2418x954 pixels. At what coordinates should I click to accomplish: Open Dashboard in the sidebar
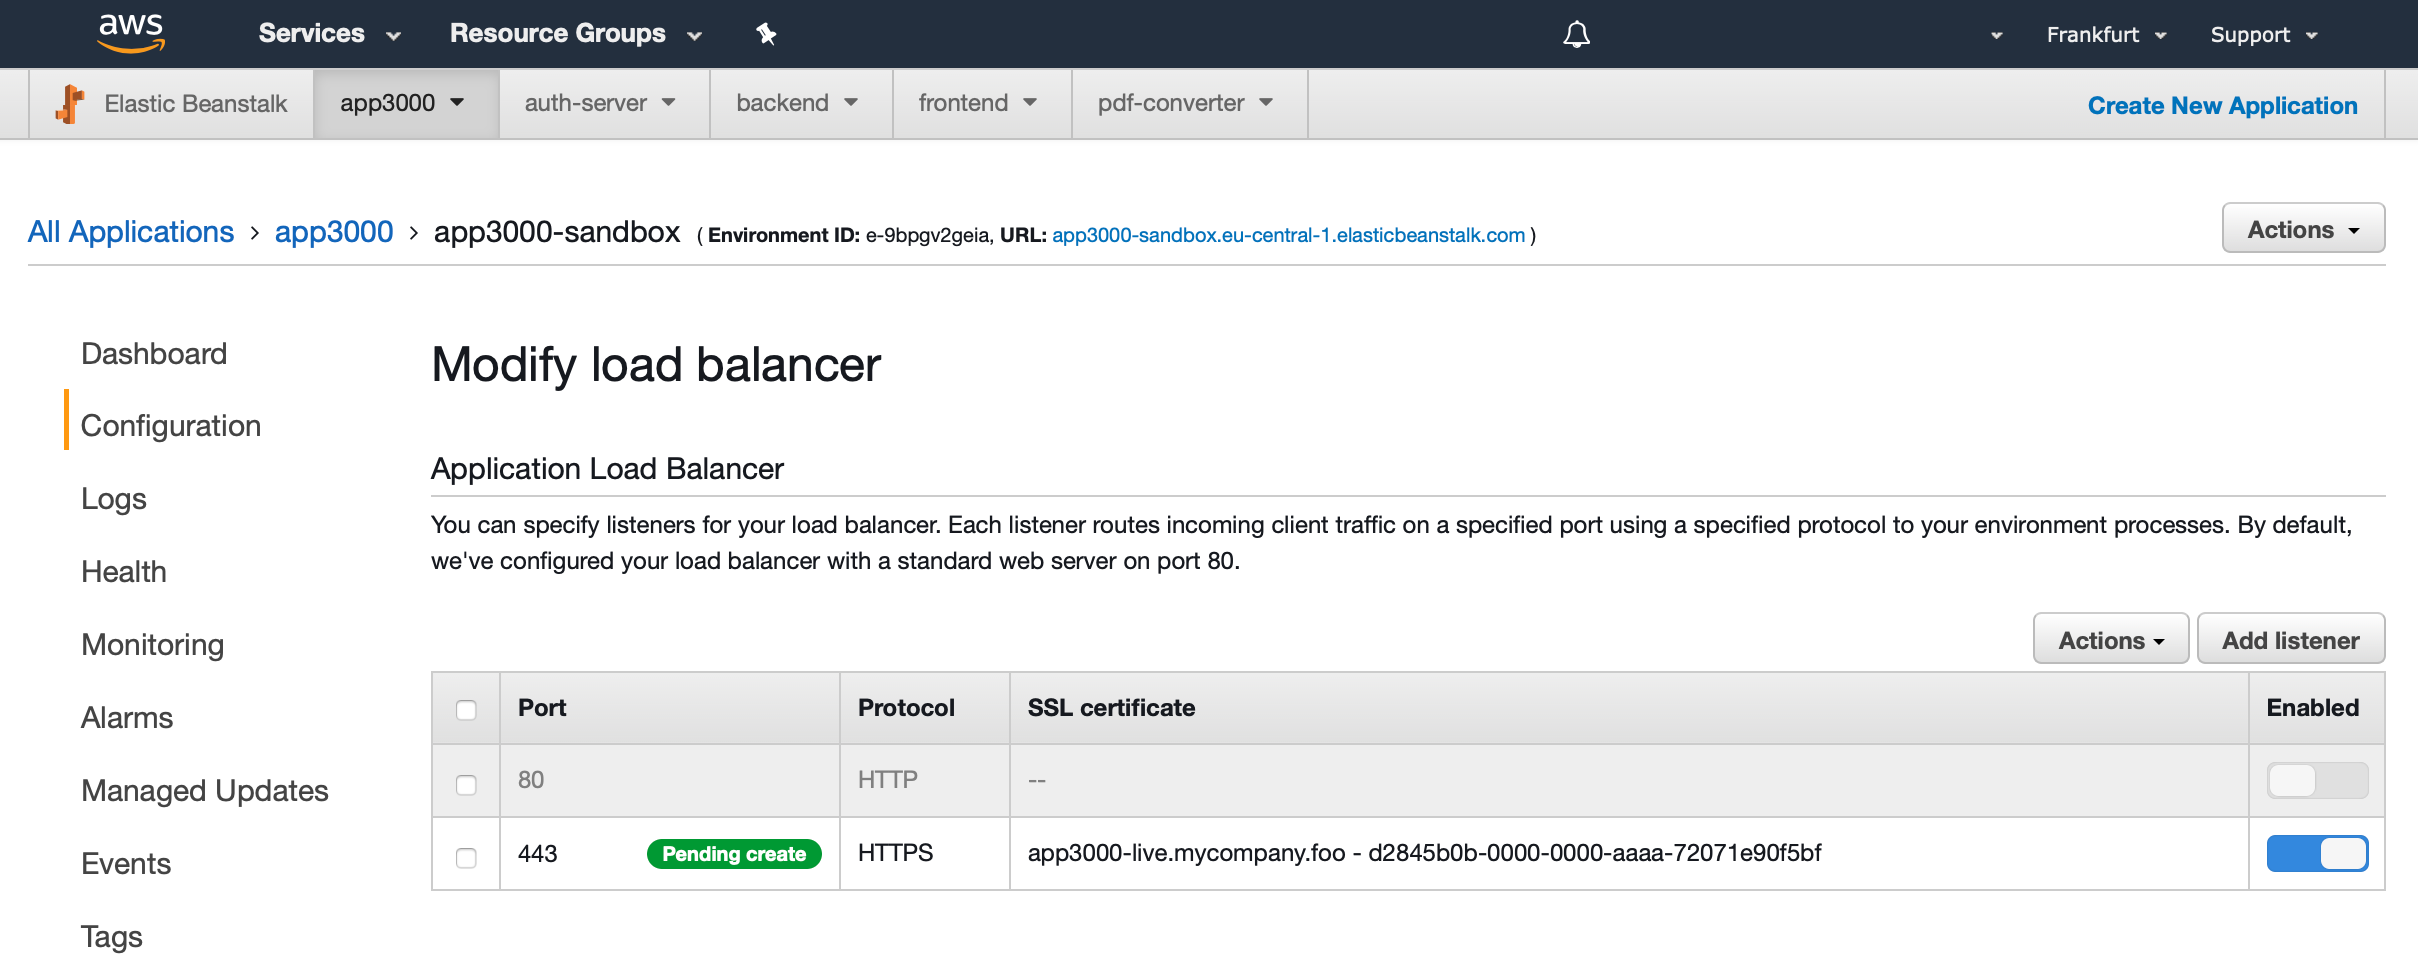pyautogui.click(x=154, y=354)
